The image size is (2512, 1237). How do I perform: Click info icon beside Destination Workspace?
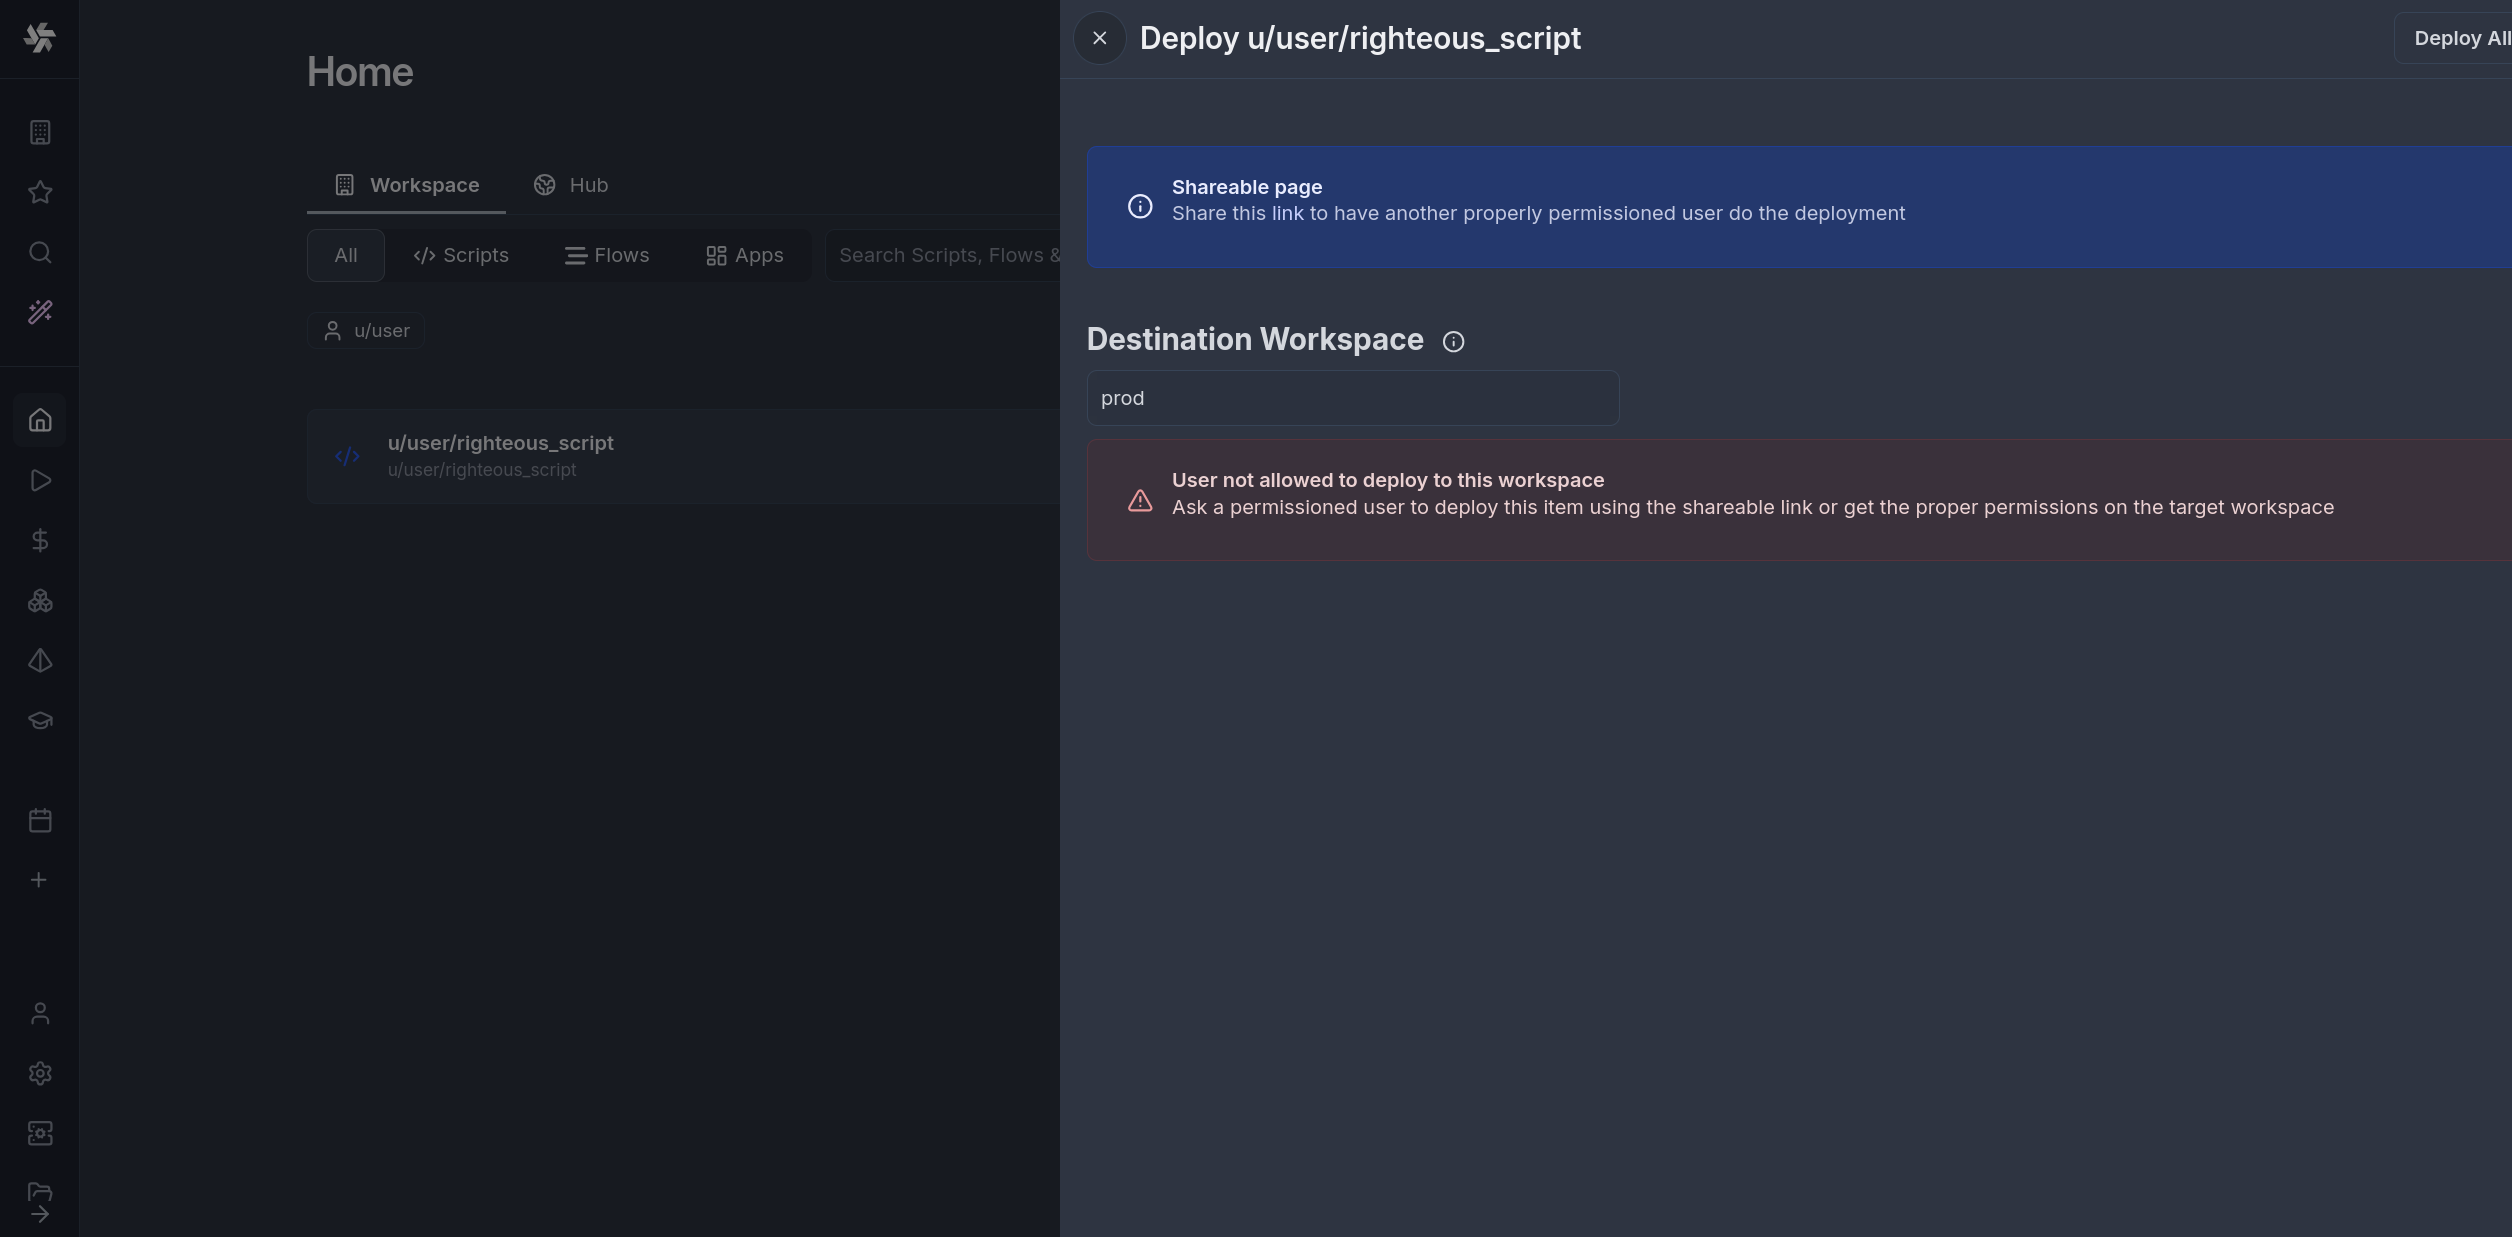pos(1453,342)
